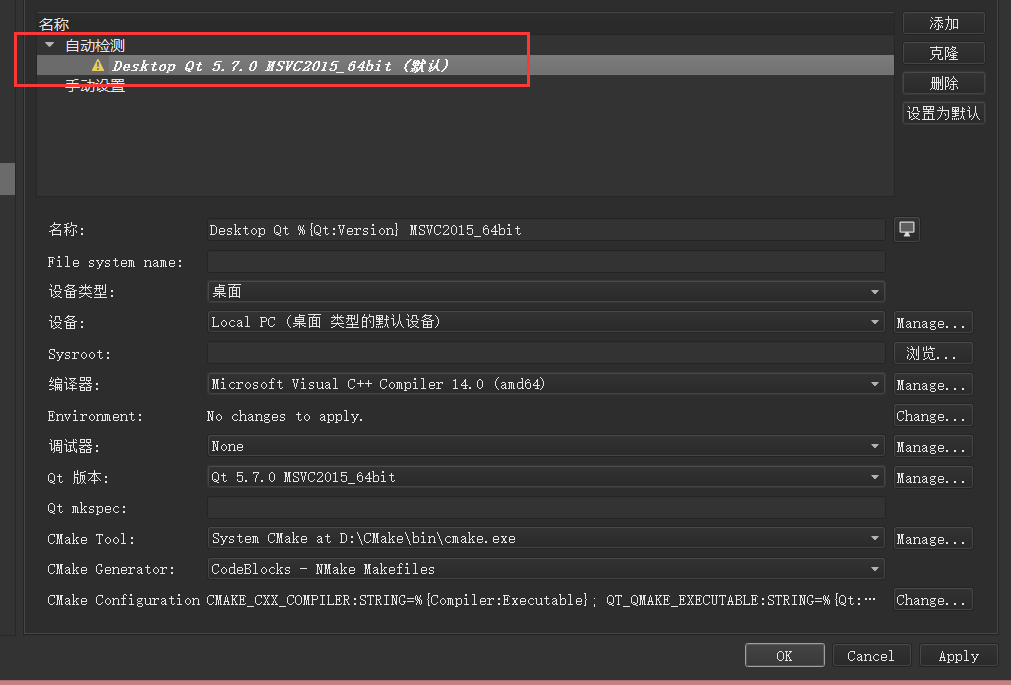Click the Cancel button
Image resolution: width=1011 pixels, height=685 pixels.
pyautogui.click(x=871, y=655)
